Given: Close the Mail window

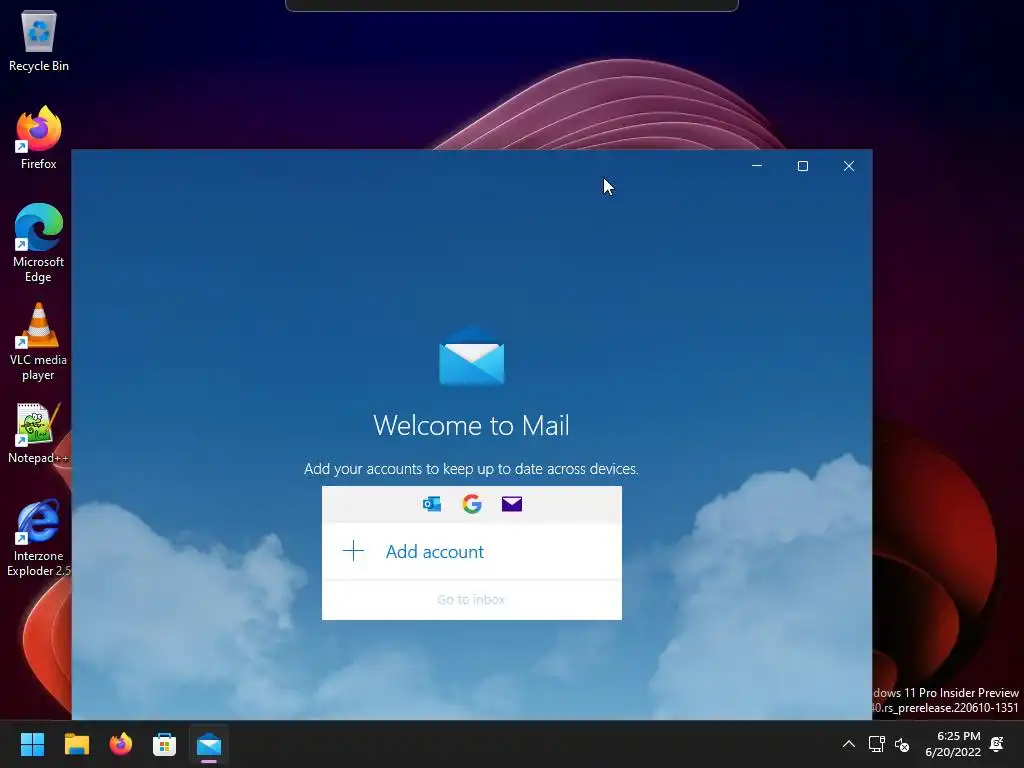Looking at the screenshot, I should tap(848, 166).
